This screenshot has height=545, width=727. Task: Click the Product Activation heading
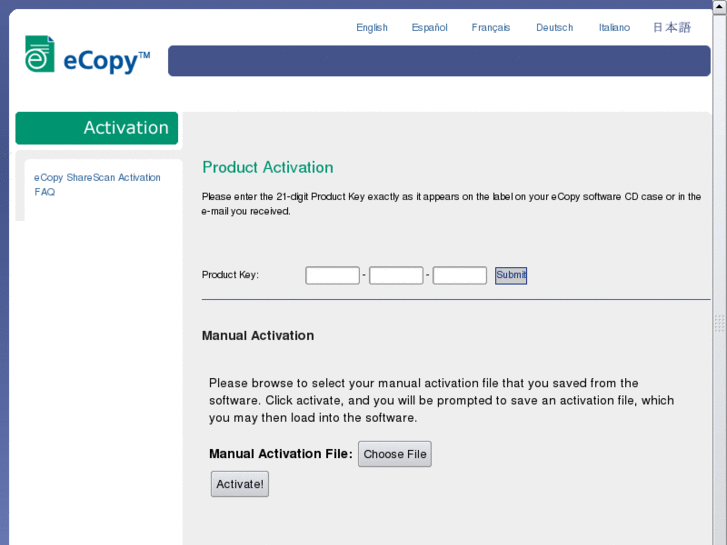coord(267,167)
